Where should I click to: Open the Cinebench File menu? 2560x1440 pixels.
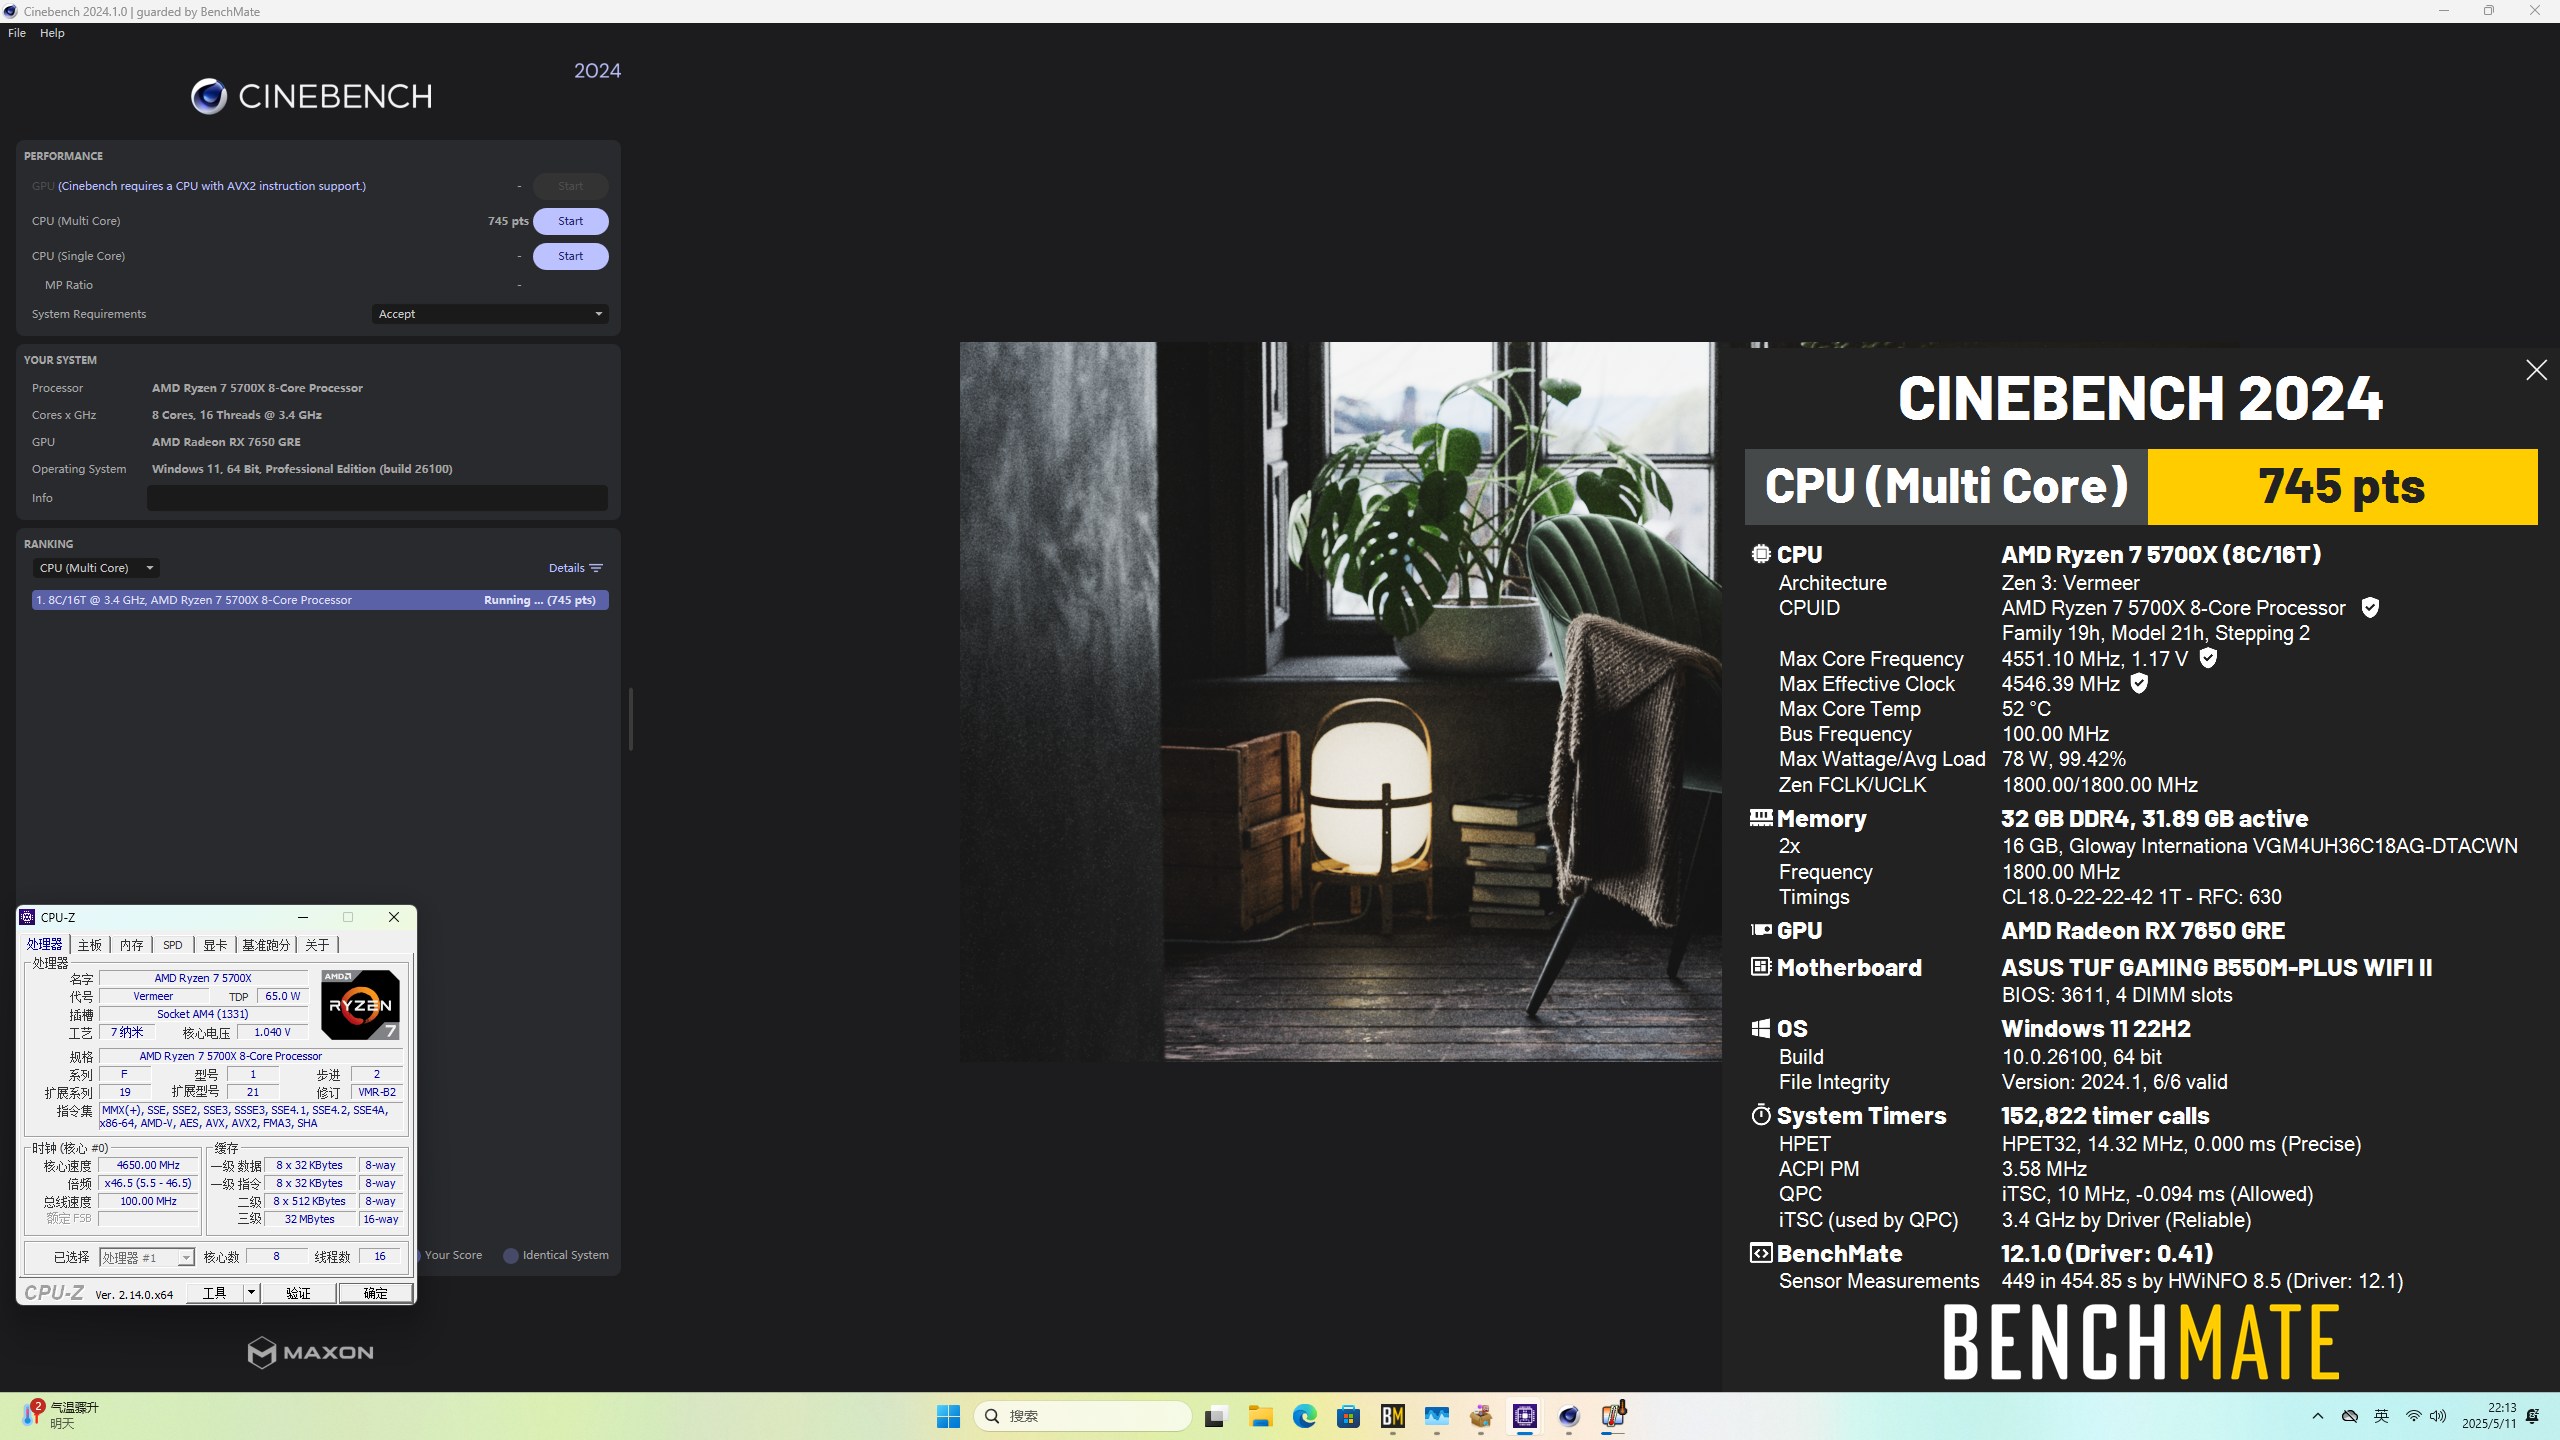click(17, 33)
